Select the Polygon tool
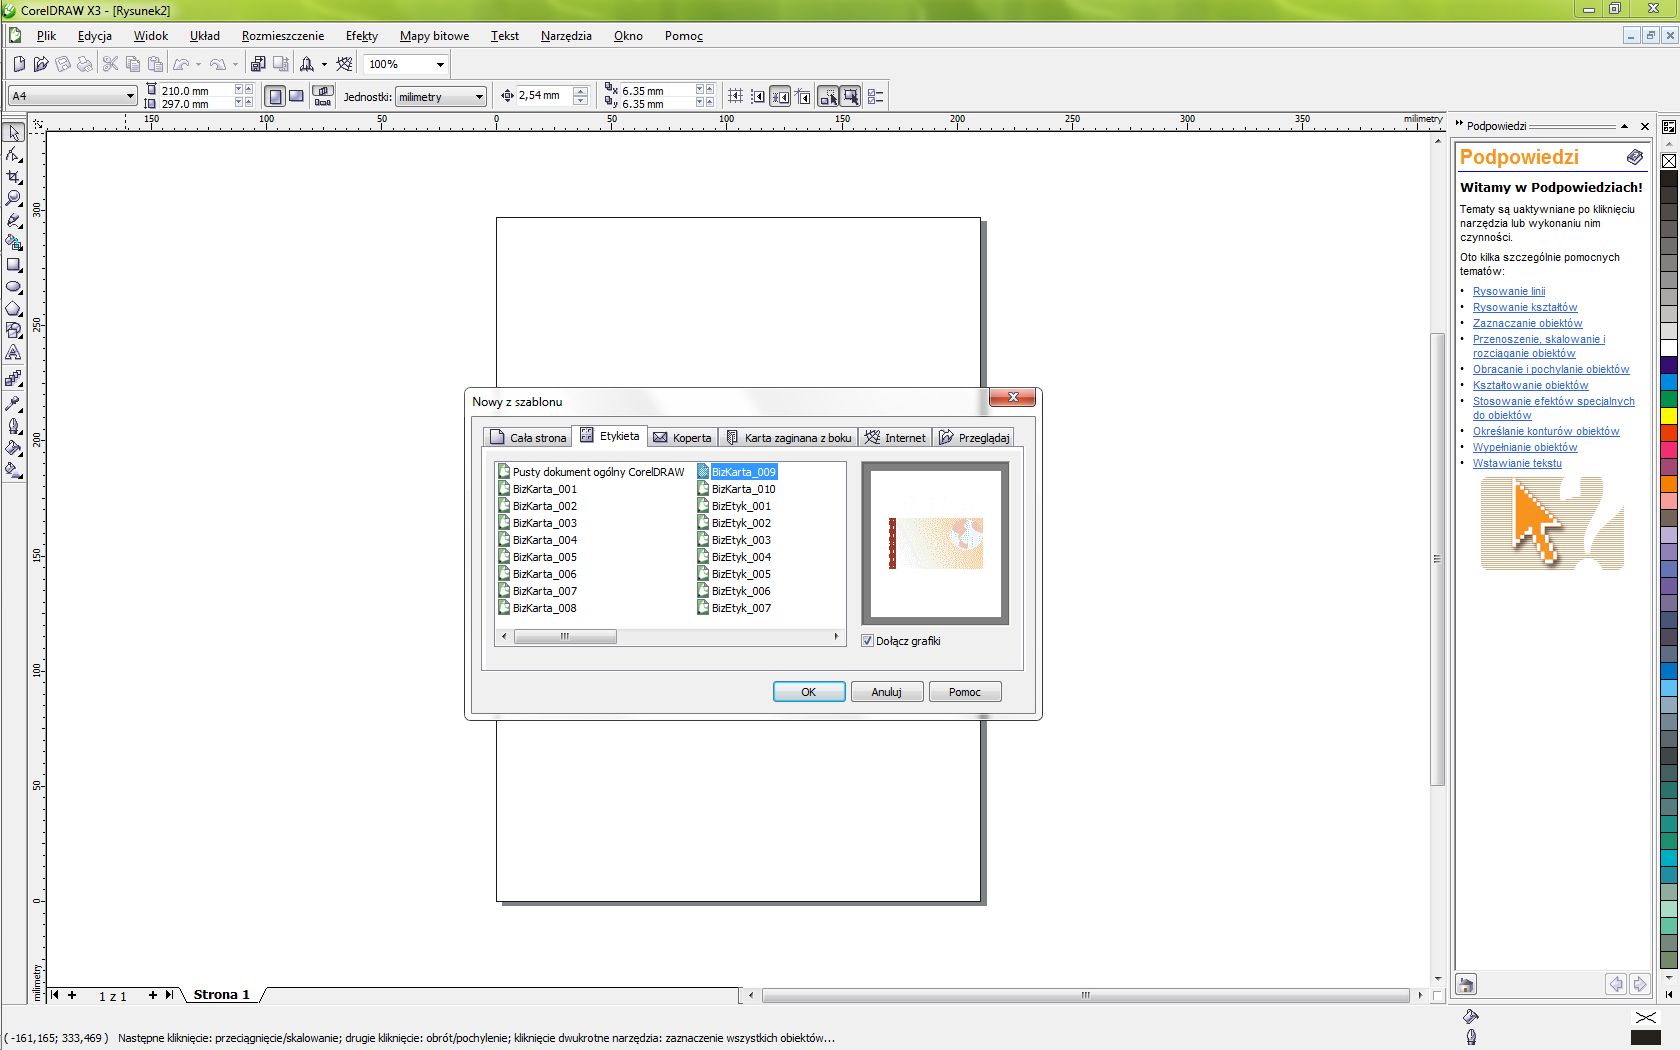The width and height of the screenshot is (1680, 1050). 14,309
